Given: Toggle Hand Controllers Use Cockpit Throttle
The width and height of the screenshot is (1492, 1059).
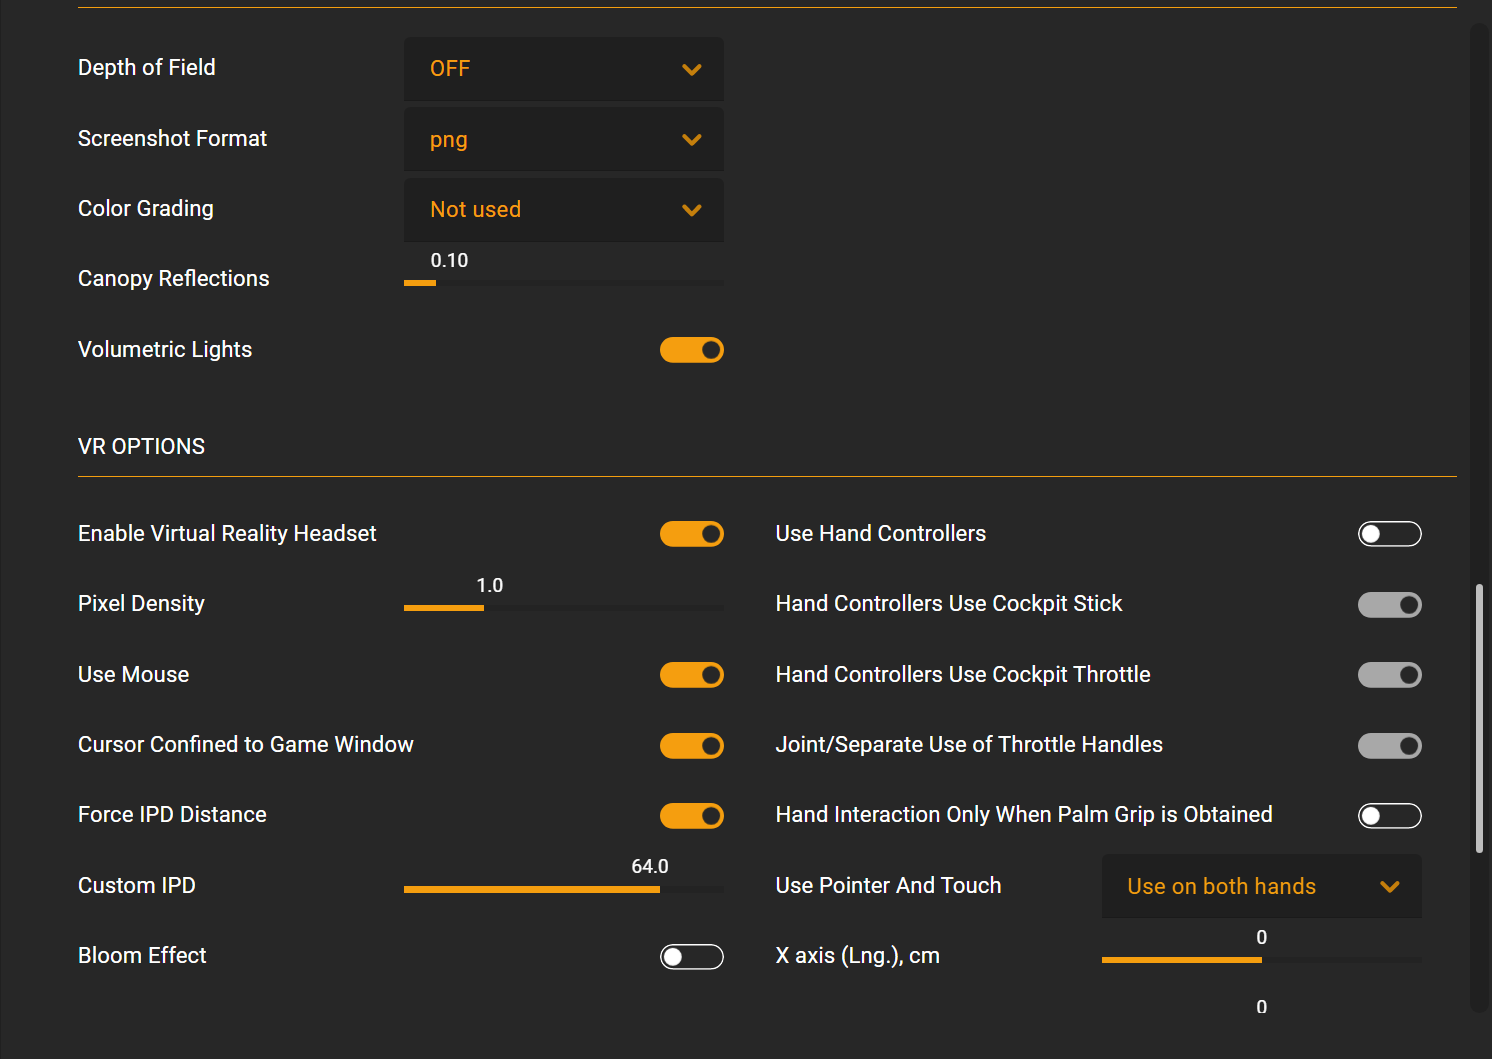Looking at the screenshot, I should 1389,675.
